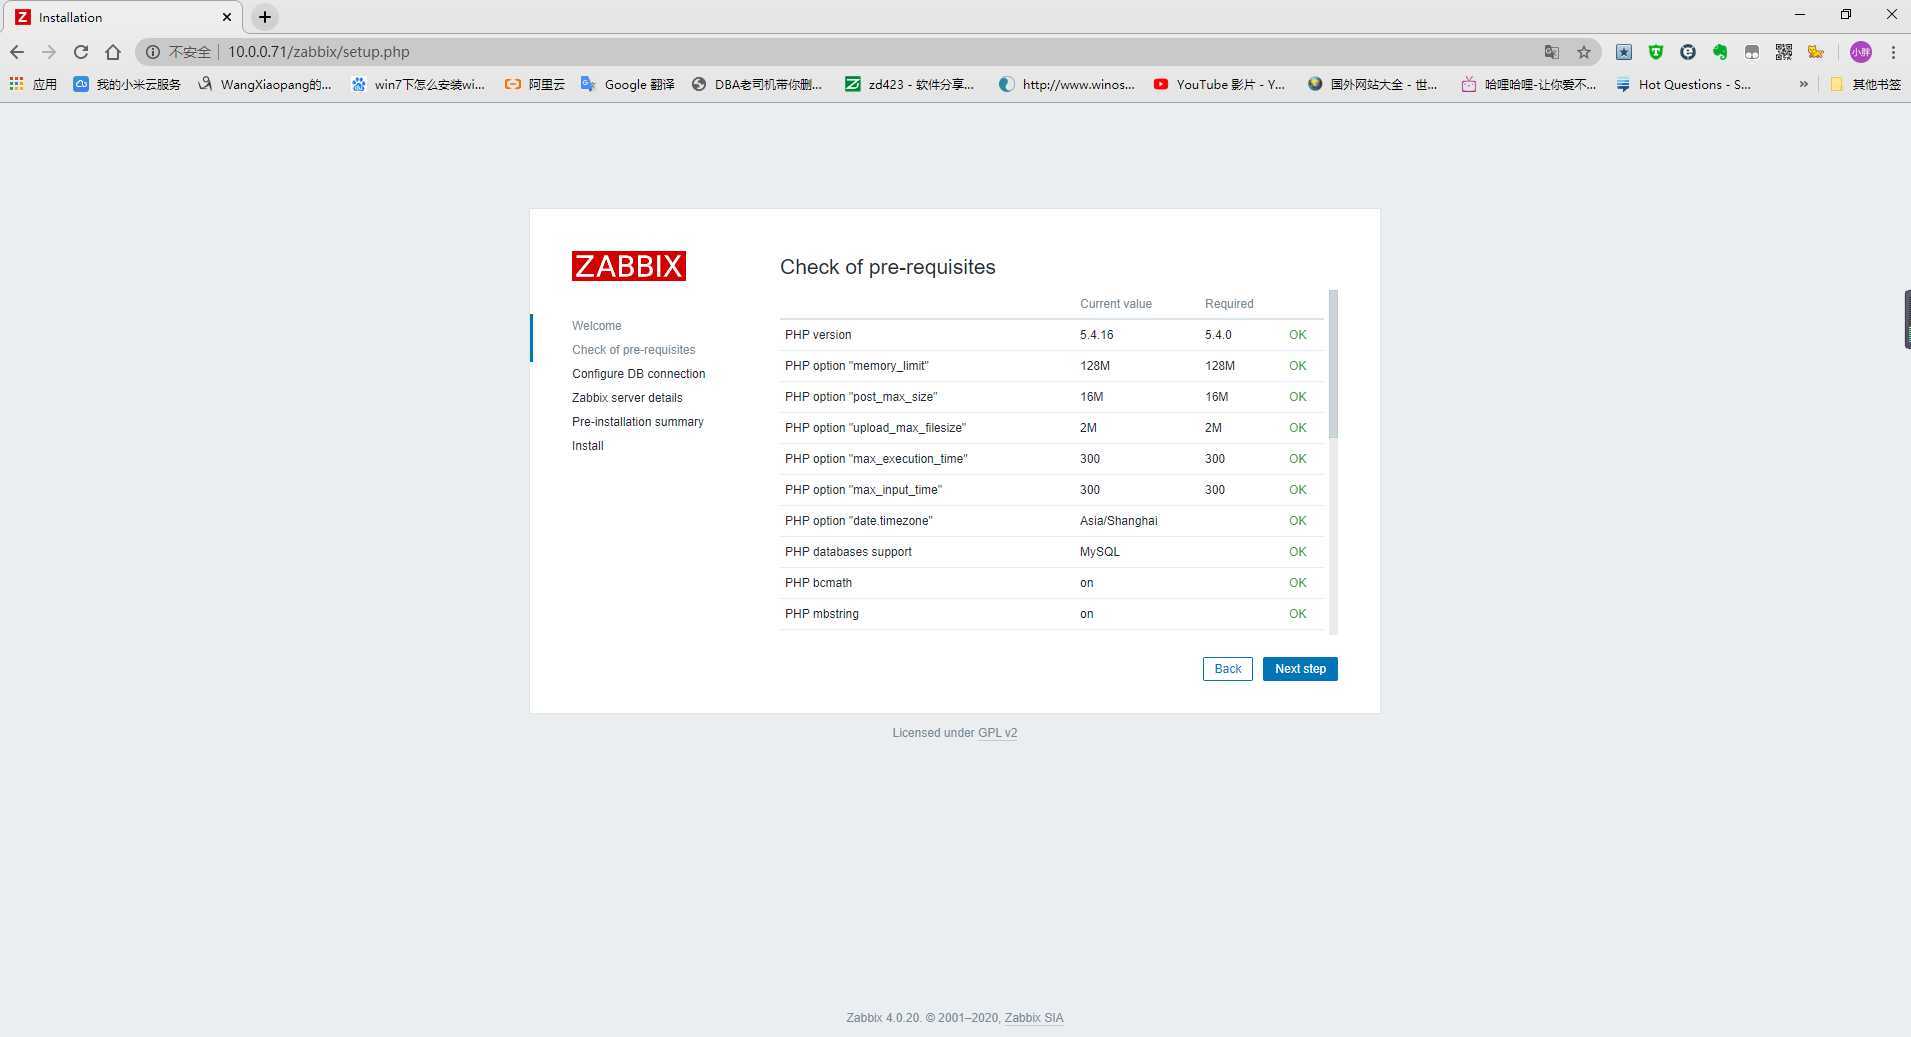
Task: Open the zd423 软件分享 bookmark
Action: pos(910,84)
